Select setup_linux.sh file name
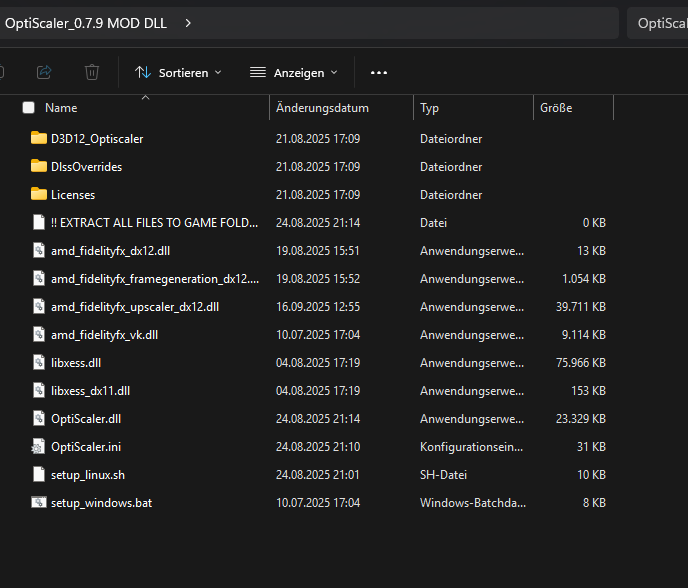The image size is (688, 588). coord(88,475)
